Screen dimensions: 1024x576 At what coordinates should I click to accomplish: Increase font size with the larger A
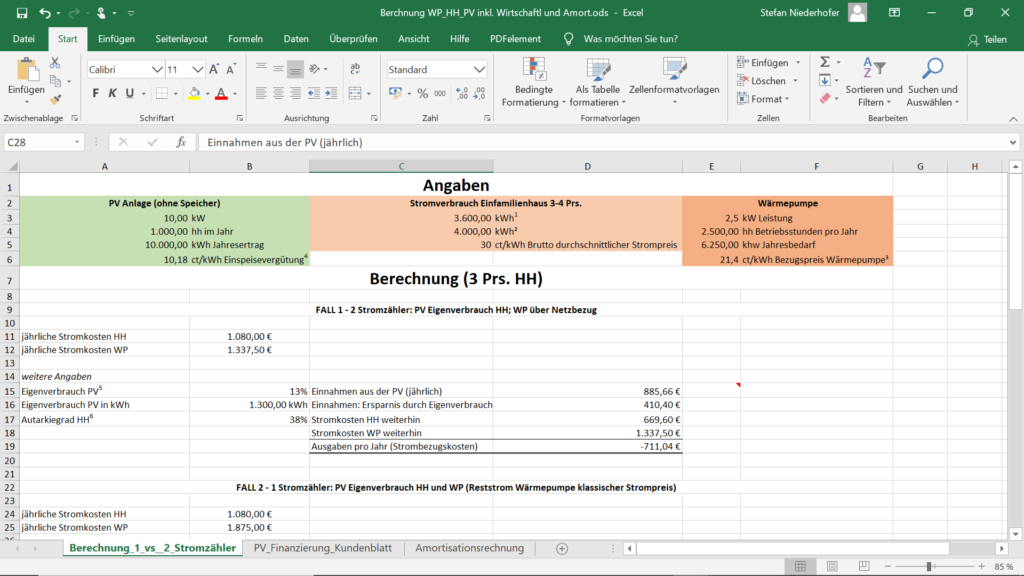coord(214,69)
